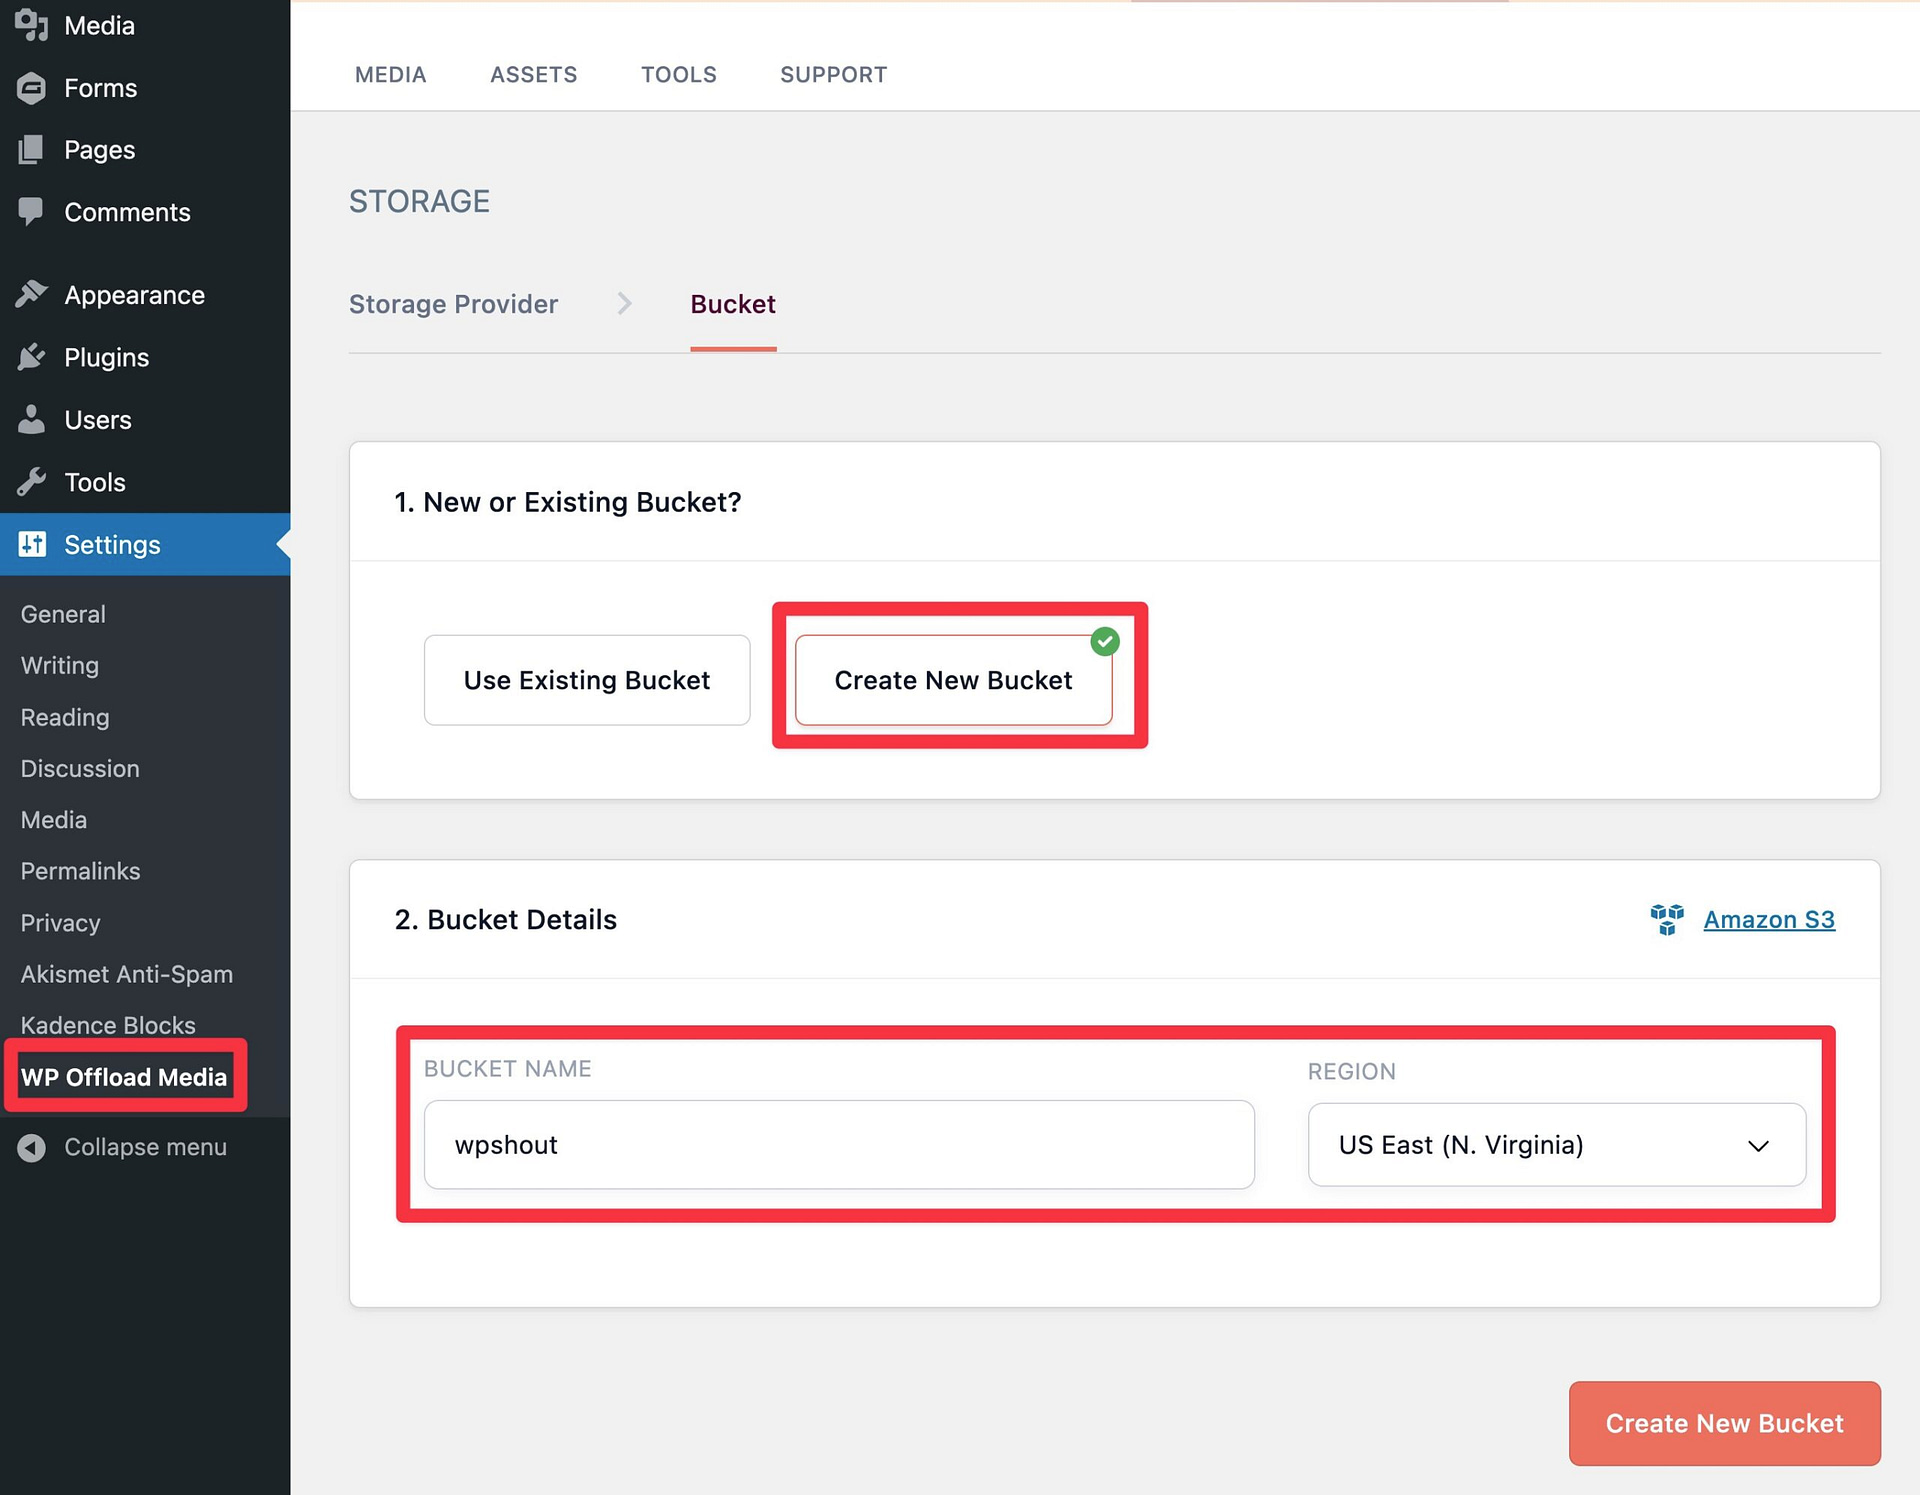Open the Region dropdown showing US East
The height and width of the screenshot is (1495, 1920).
pos(1556,1144)
